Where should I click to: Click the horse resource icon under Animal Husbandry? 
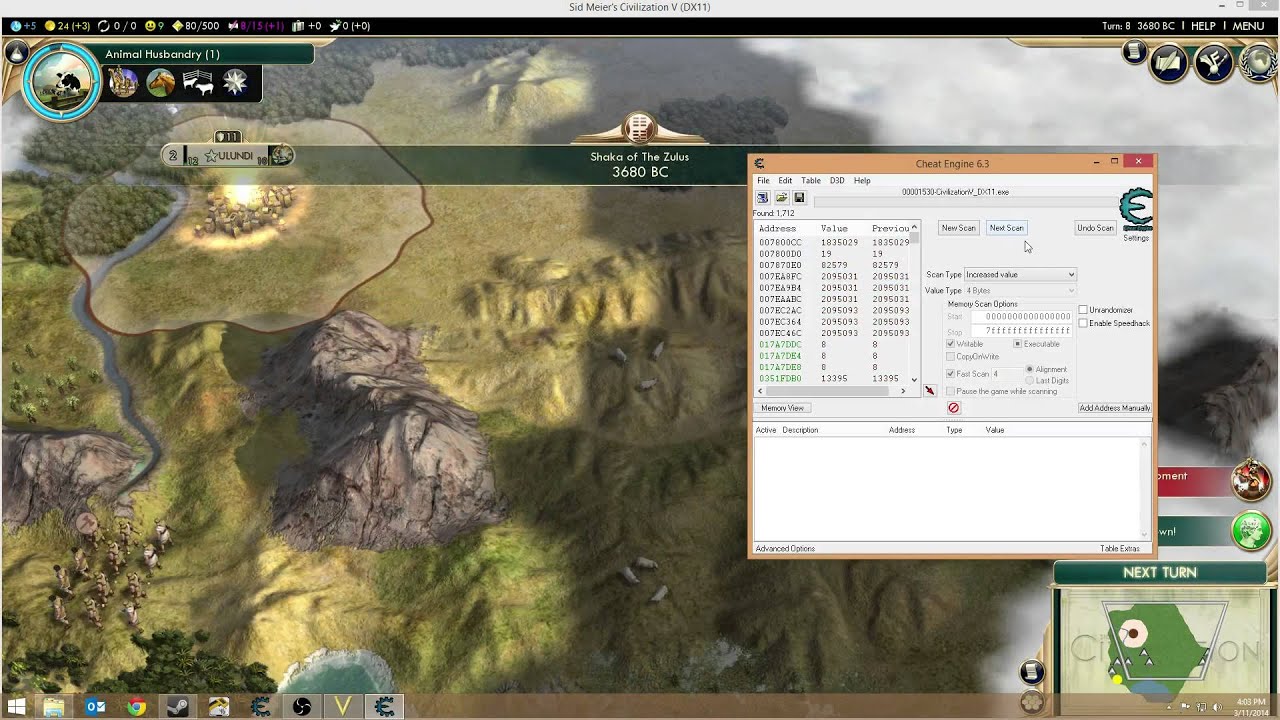[x=161, y=83]
